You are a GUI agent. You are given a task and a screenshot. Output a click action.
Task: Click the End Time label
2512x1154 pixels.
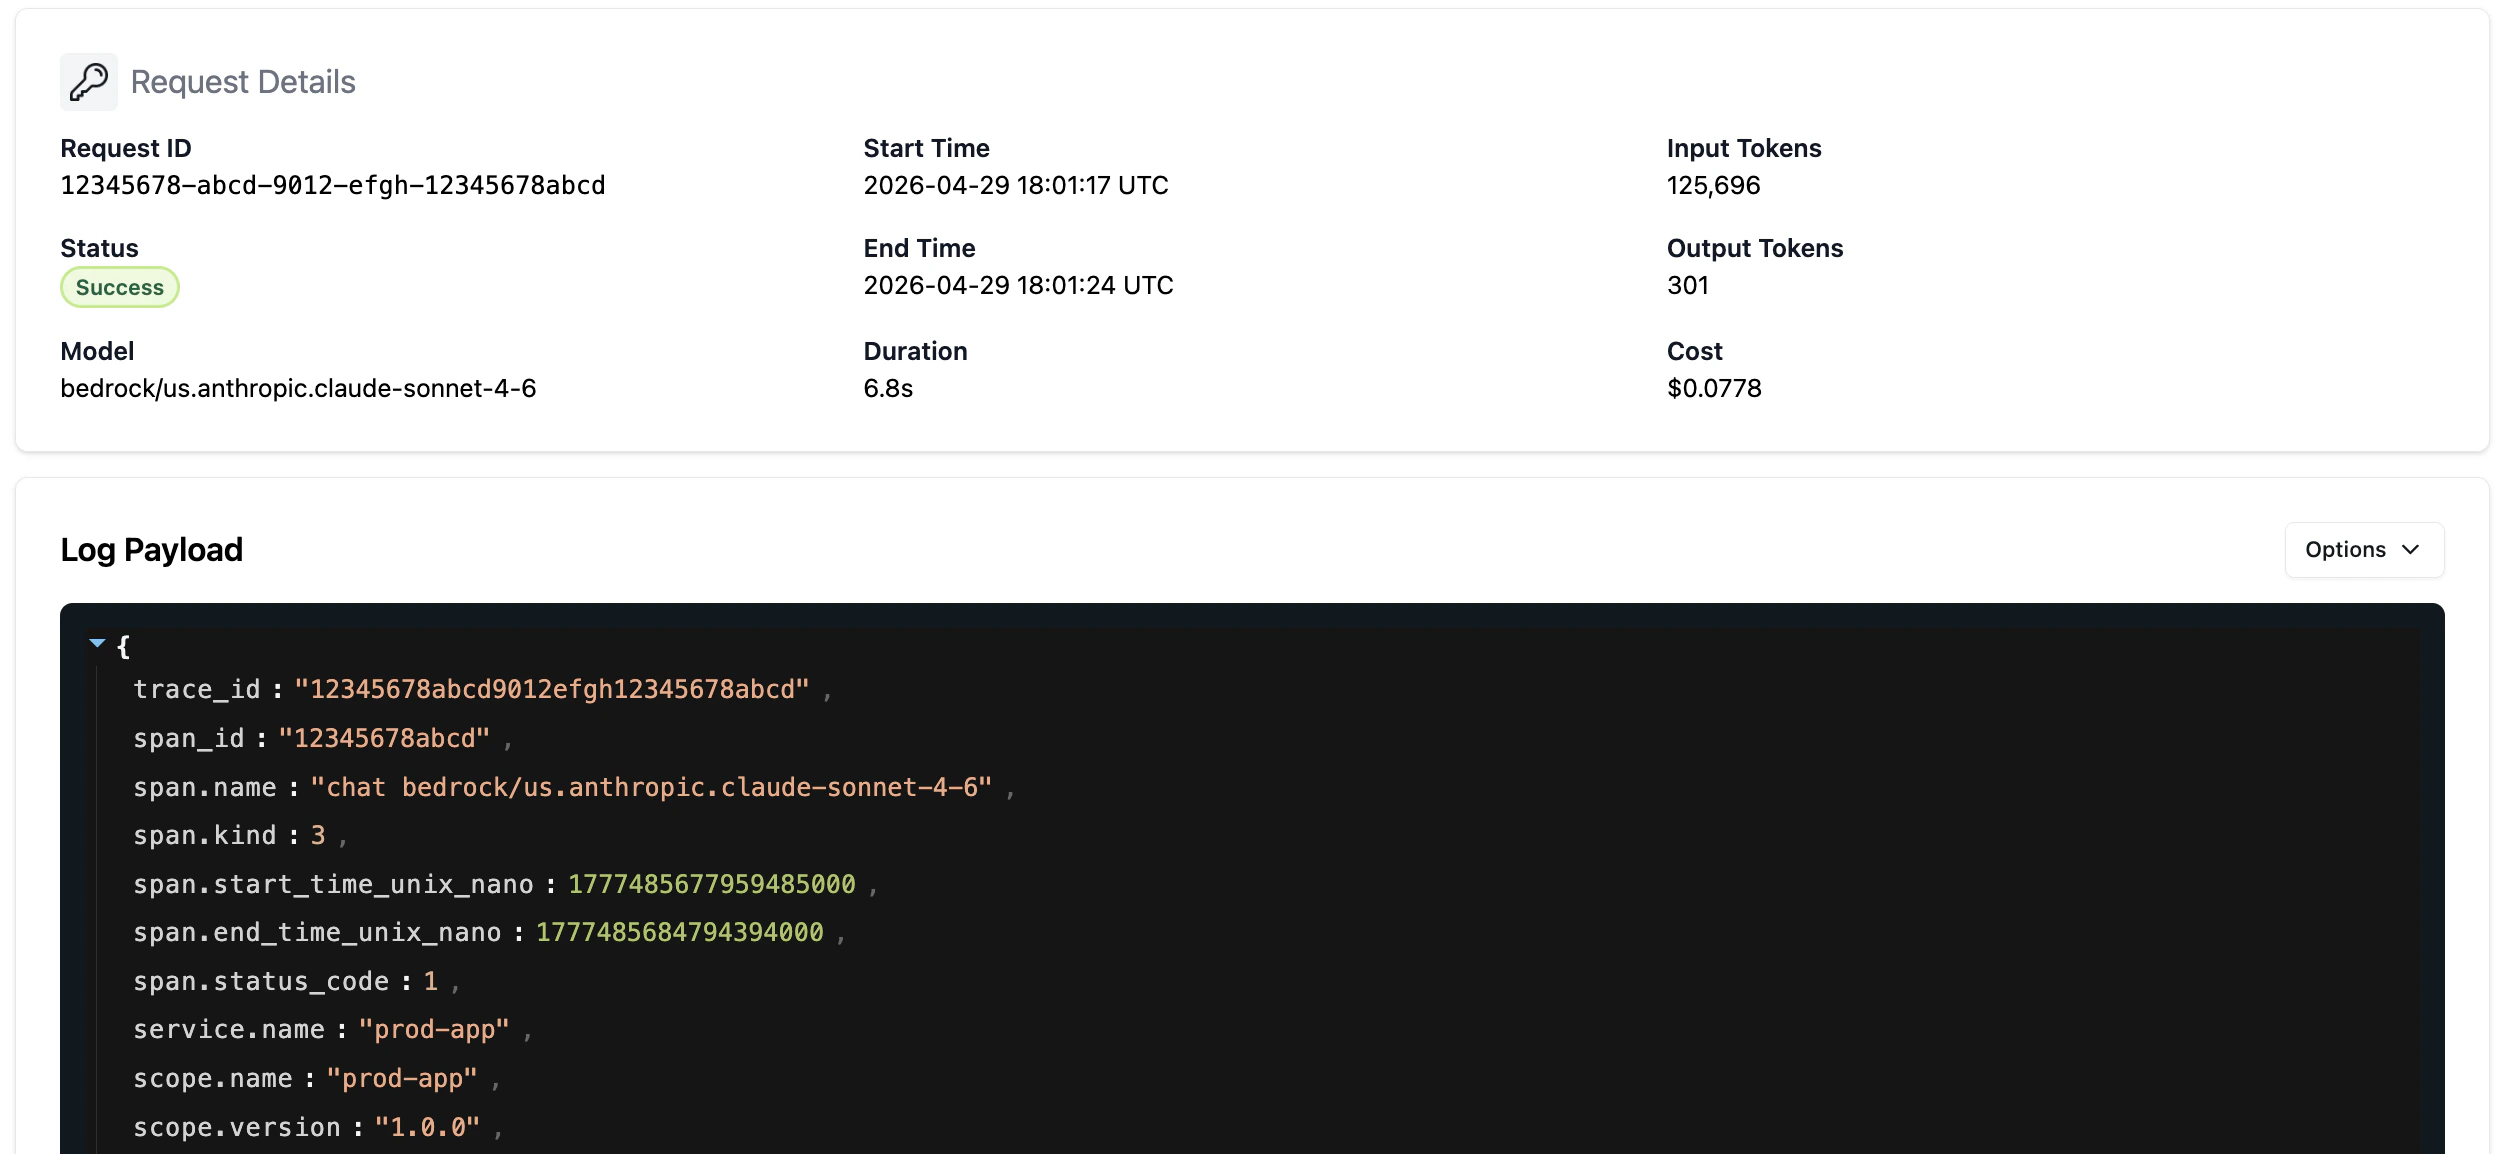919,248
